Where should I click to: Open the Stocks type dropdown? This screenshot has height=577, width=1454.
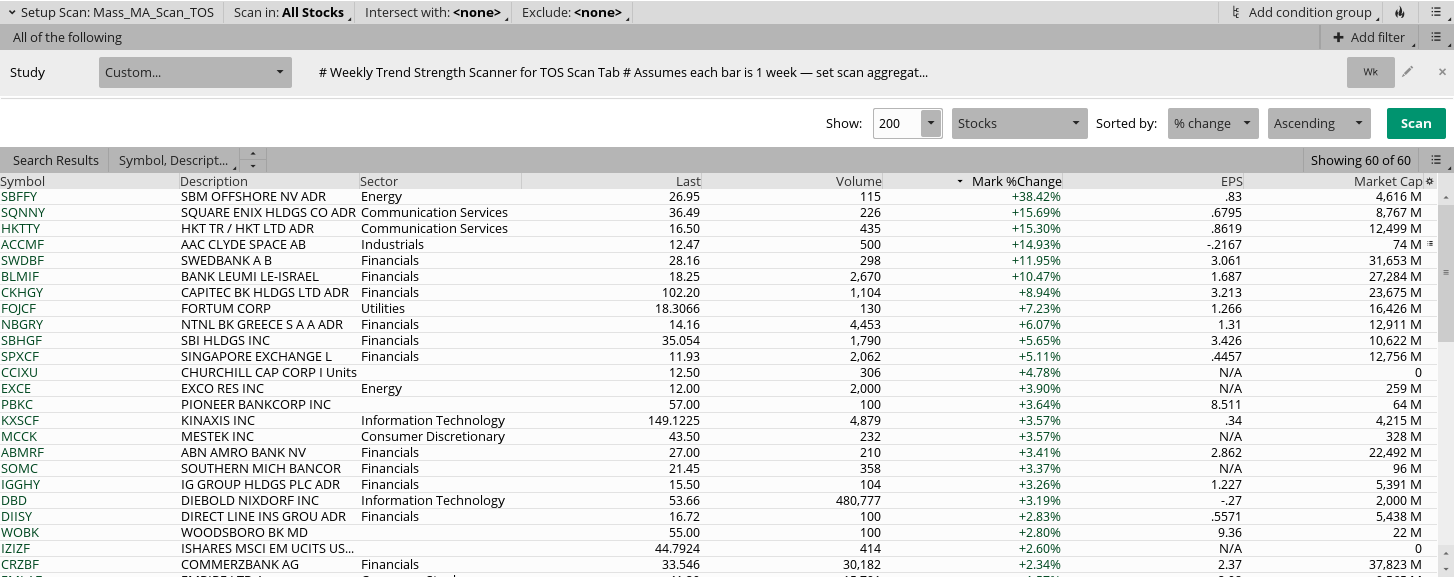[x=1020, y=123]
